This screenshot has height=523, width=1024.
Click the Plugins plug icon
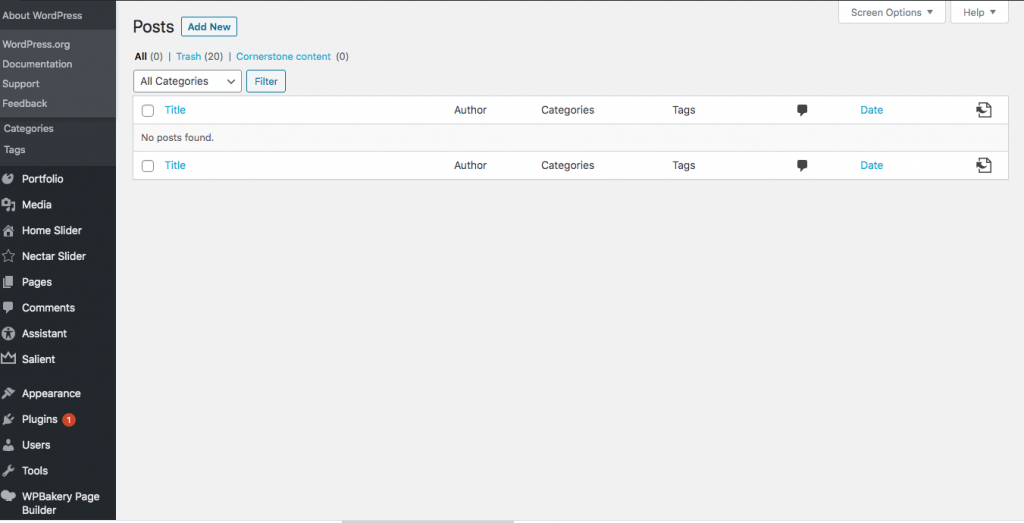pyautogui.click(x=8, y=419)
